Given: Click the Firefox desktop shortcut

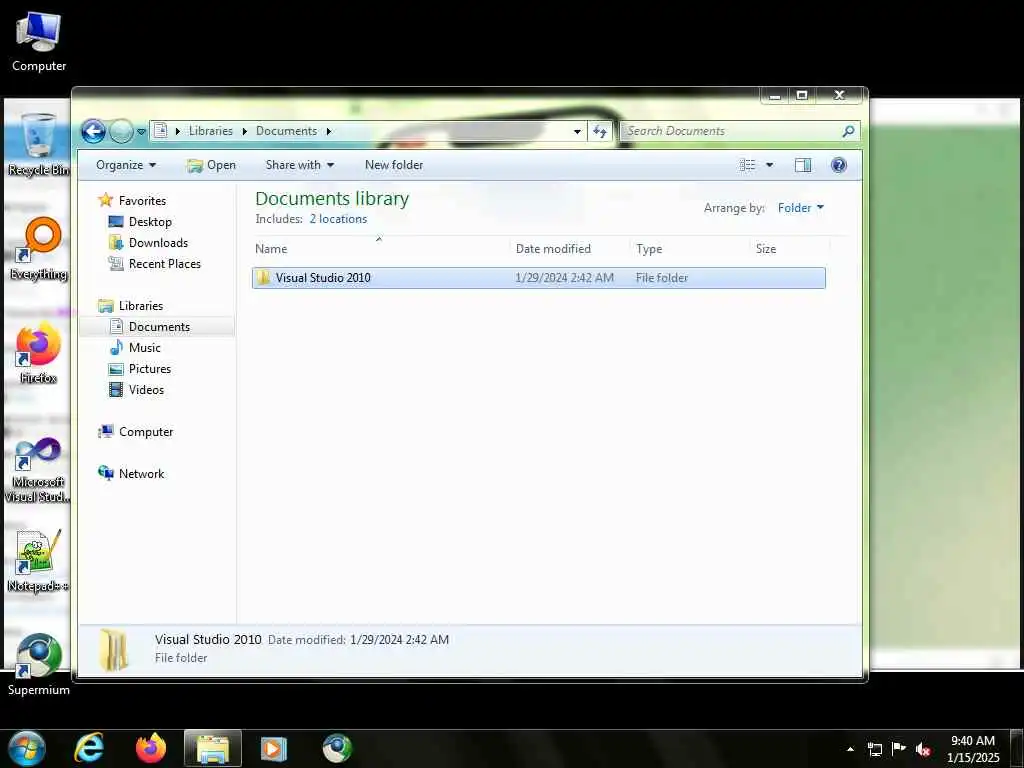Looking at the screenshot, I should point(38,353).
